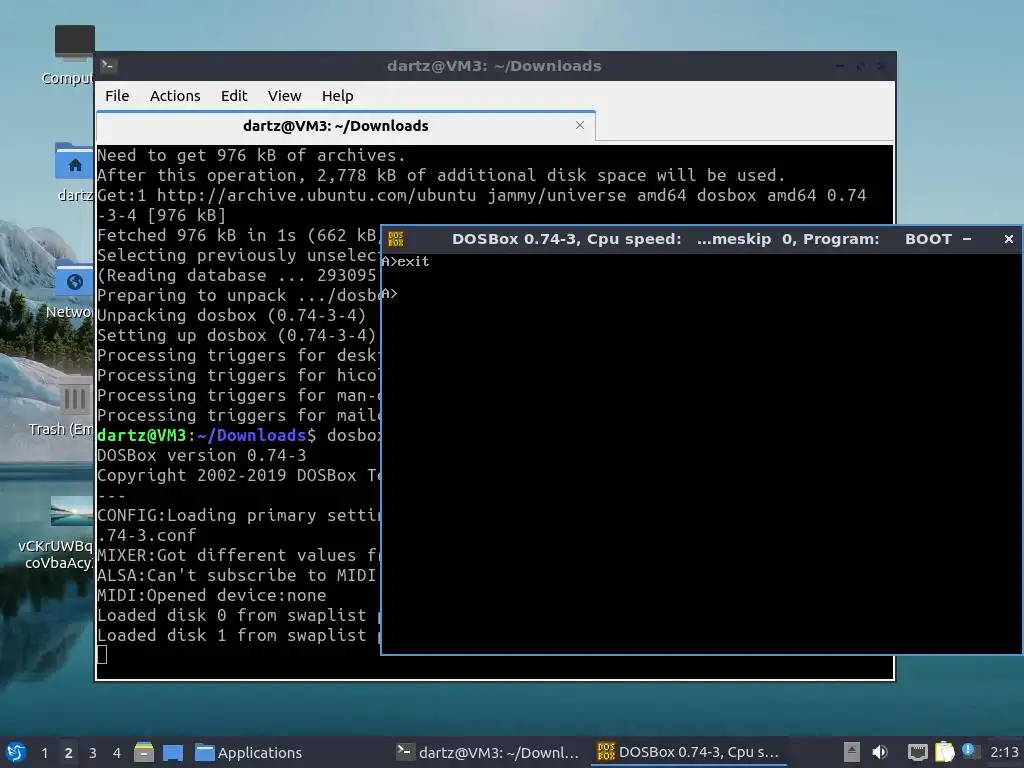This screenshot has height=768, width=1024.
Task: Open the Computer desktop icon
Action: click(74, 55)
